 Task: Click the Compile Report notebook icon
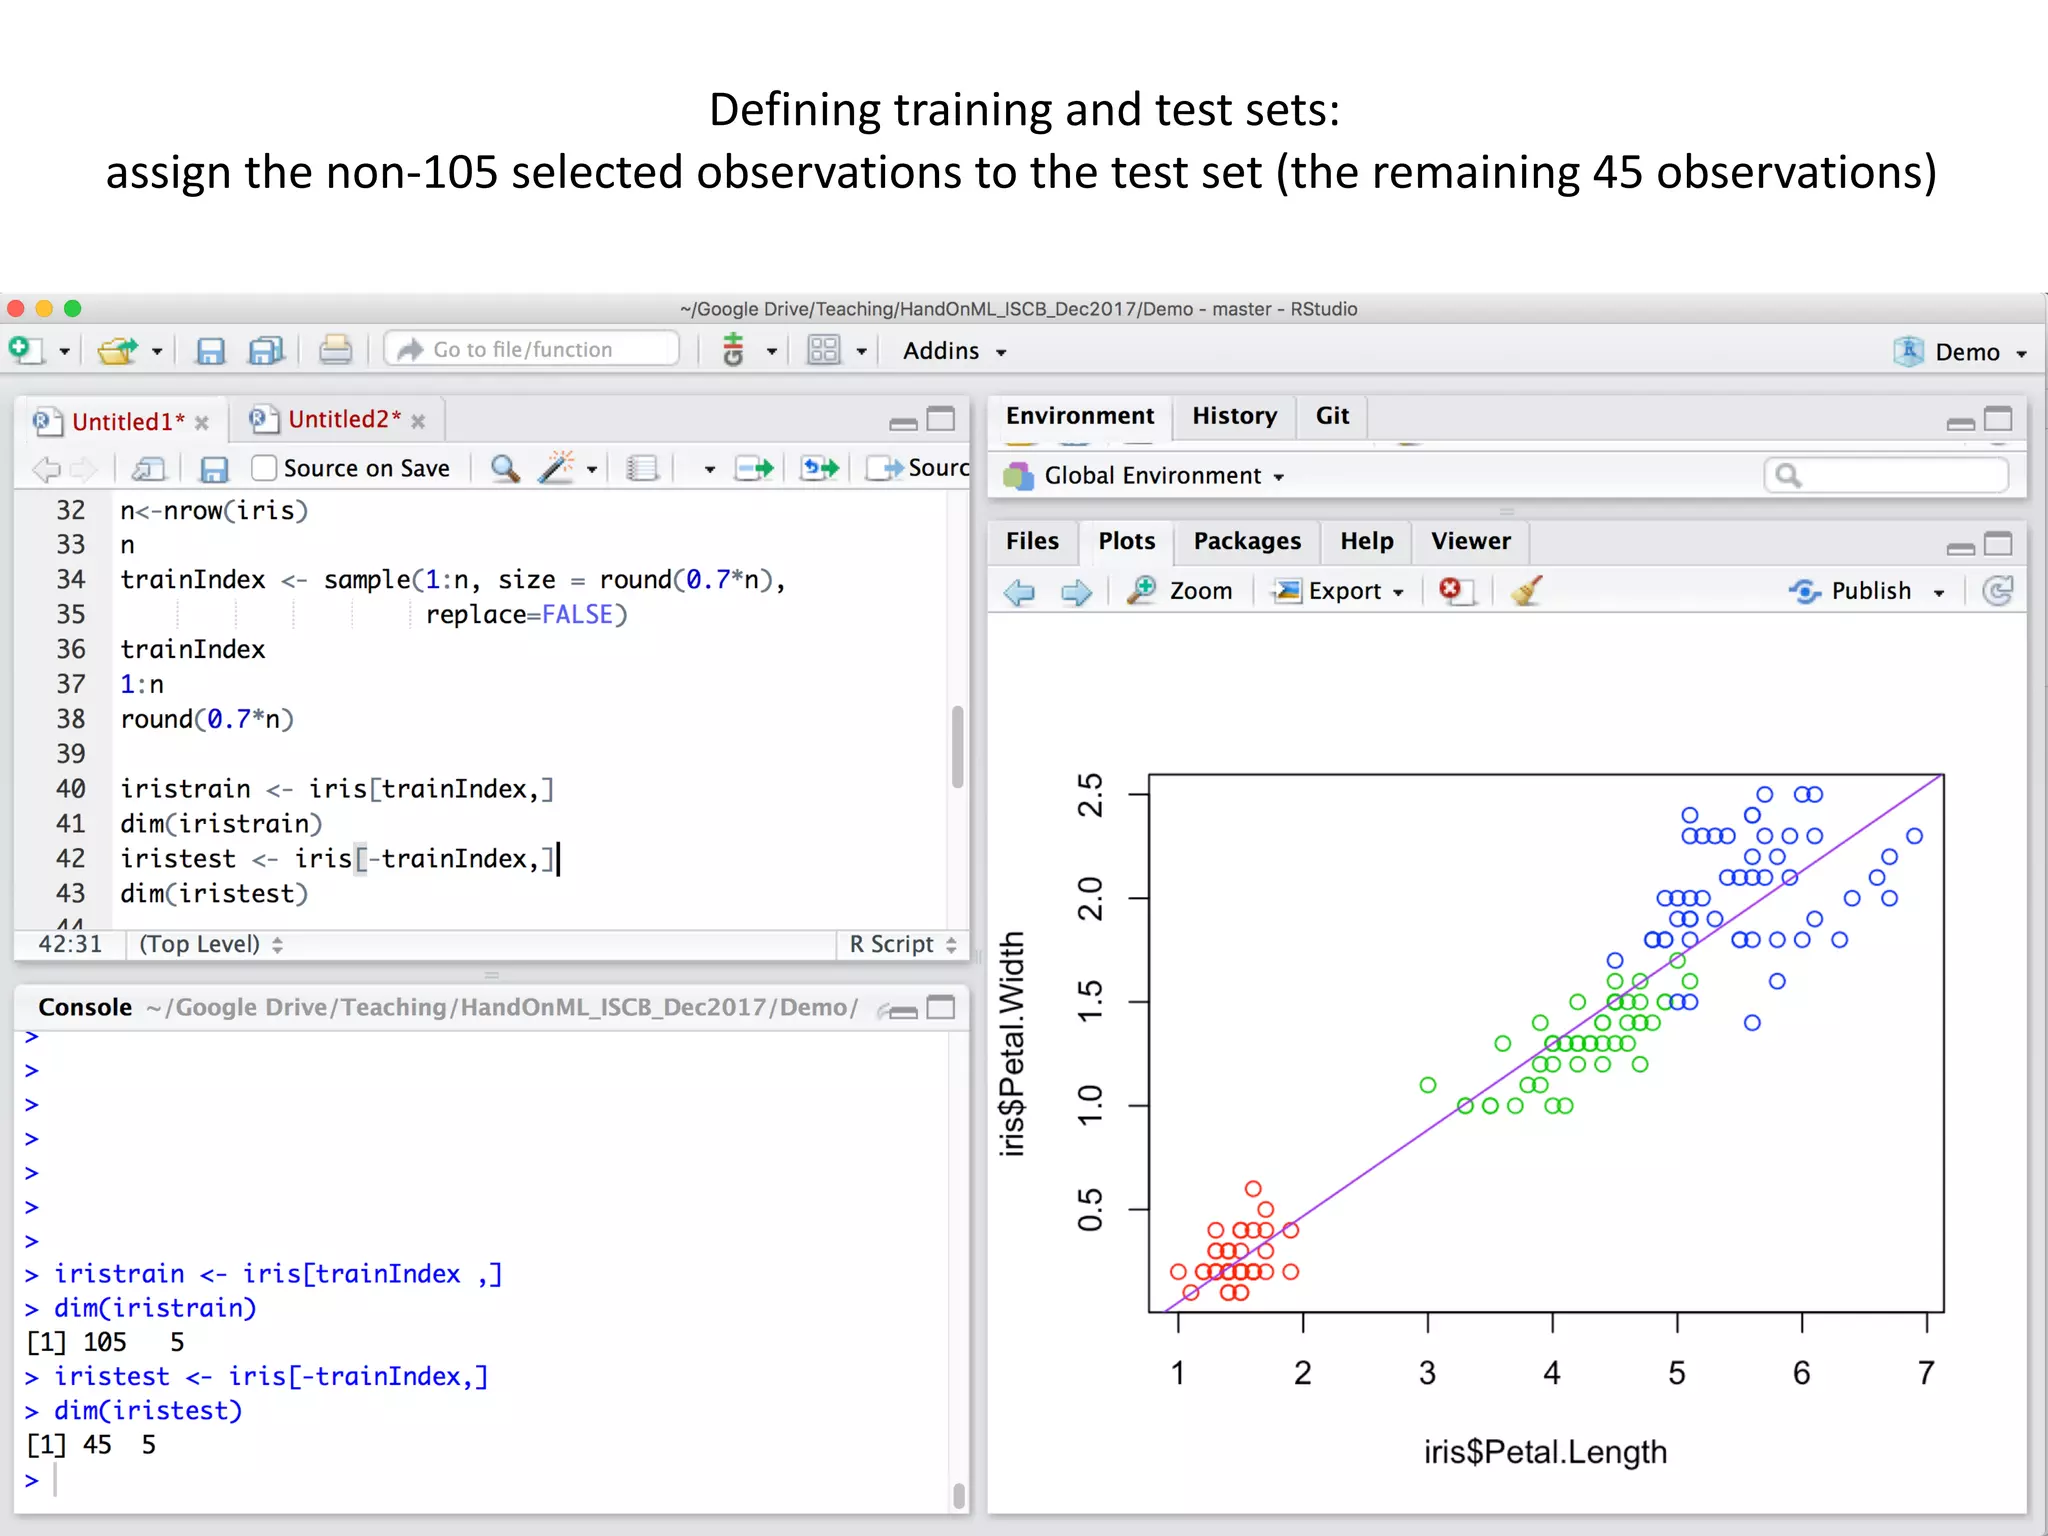point(642,468)
